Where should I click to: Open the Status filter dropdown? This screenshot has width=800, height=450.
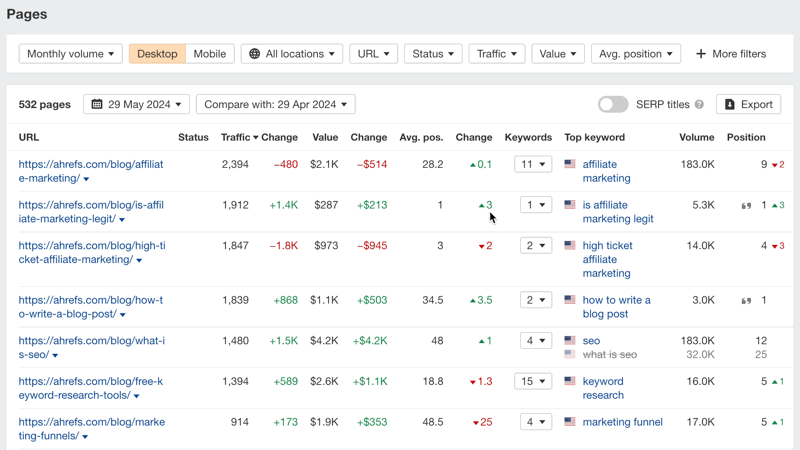click(433, 54)
